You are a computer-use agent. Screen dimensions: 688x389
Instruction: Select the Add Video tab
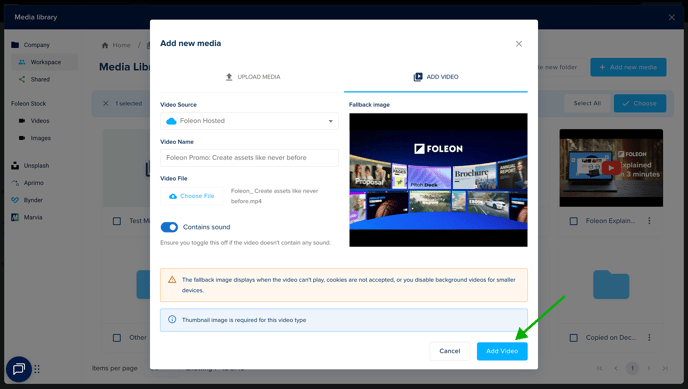pyautogui.click(x=436, y=77)
